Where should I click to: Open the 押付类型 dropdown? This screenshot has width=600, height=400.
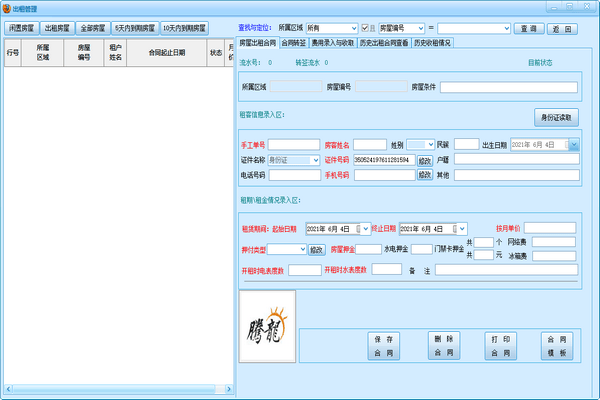click(x=301, y=249)
